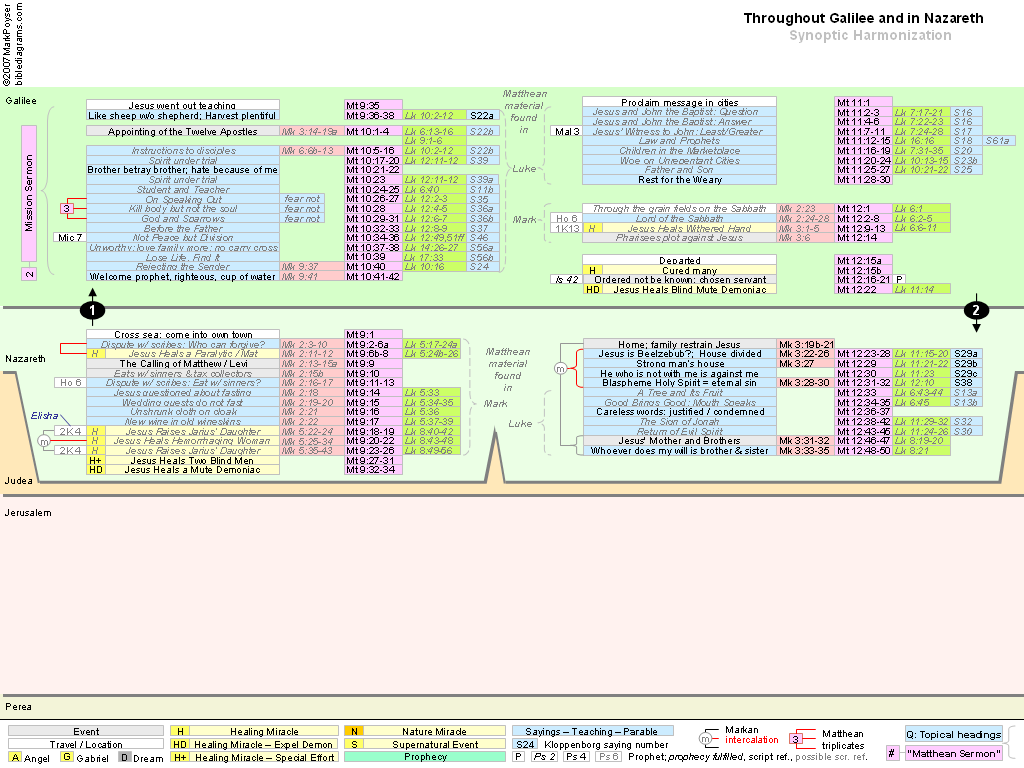
Task: Click the Travel / Location legend swatch
Action: pos(86,744)
